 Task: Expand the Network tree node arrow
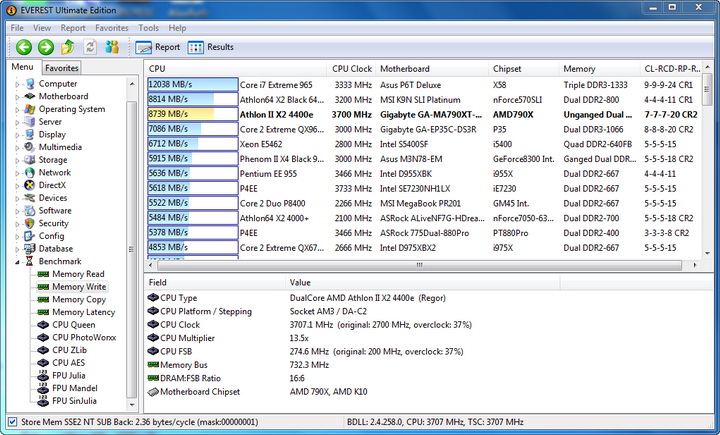click(x=17, y=173)
